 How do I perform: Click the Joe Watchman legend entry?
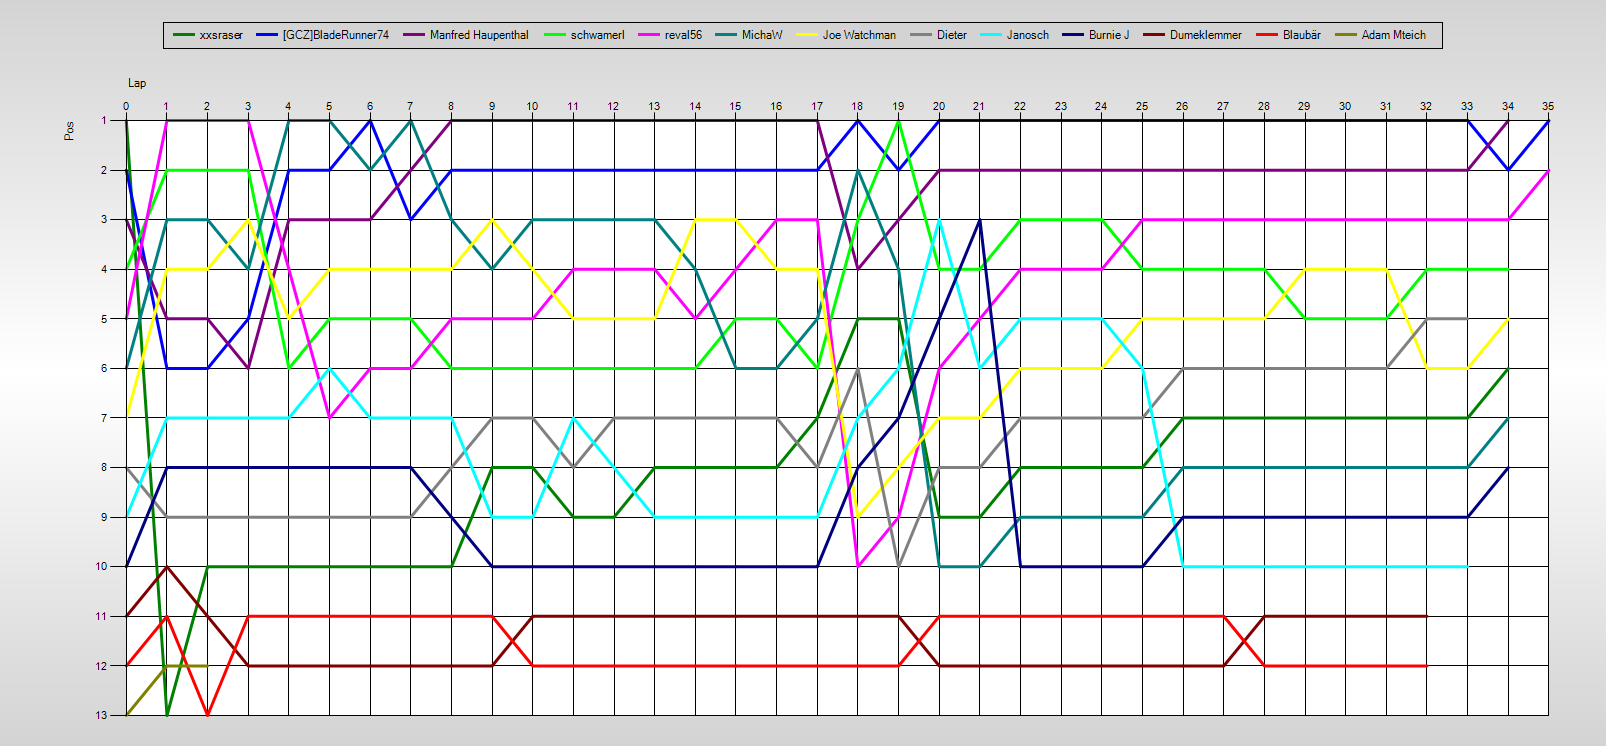point(846,35)
